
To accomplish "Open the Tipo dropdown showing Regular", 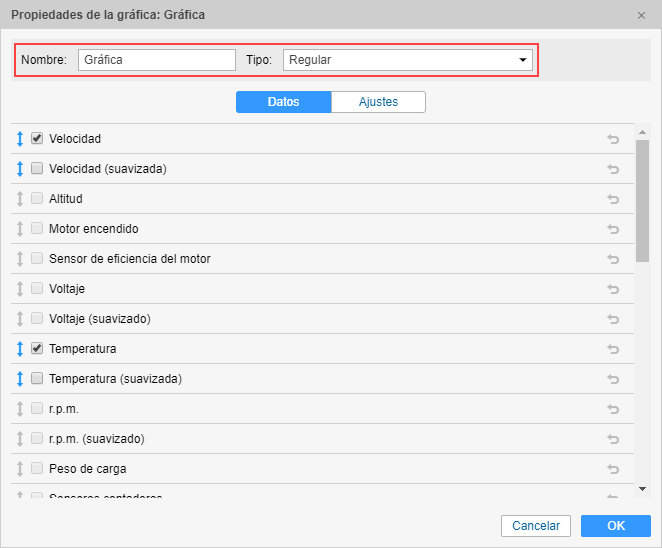I will coord(408,60).
